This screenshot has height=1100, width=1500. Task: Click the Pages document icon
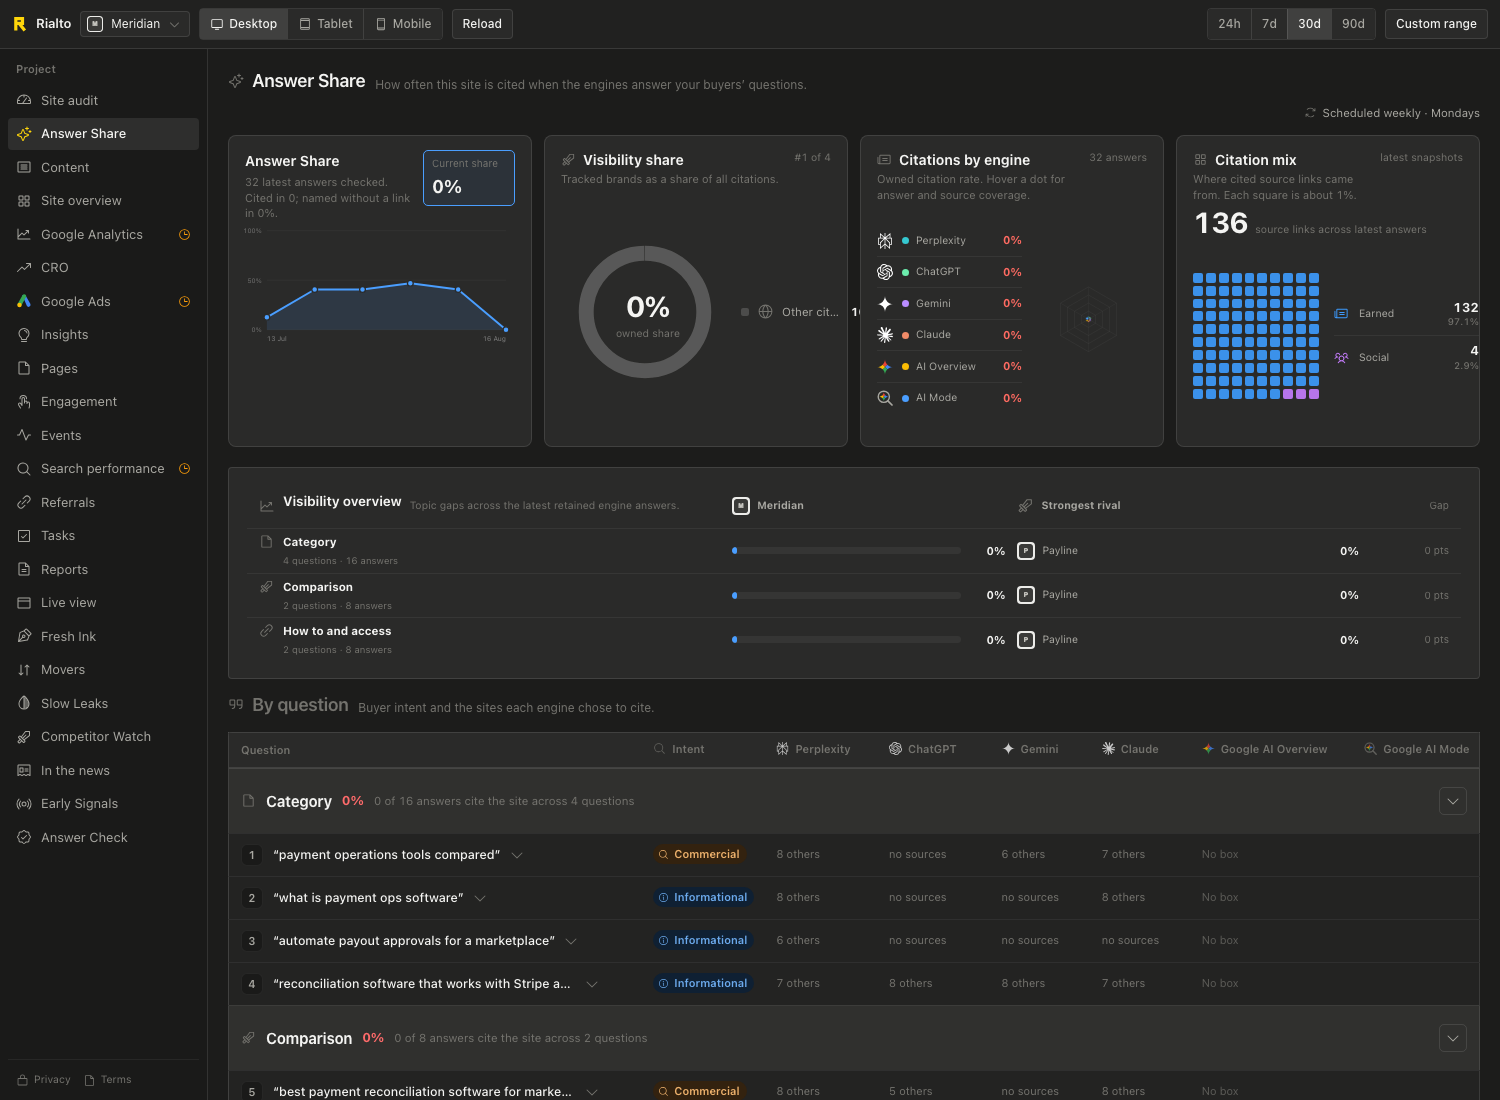[24, 368]
